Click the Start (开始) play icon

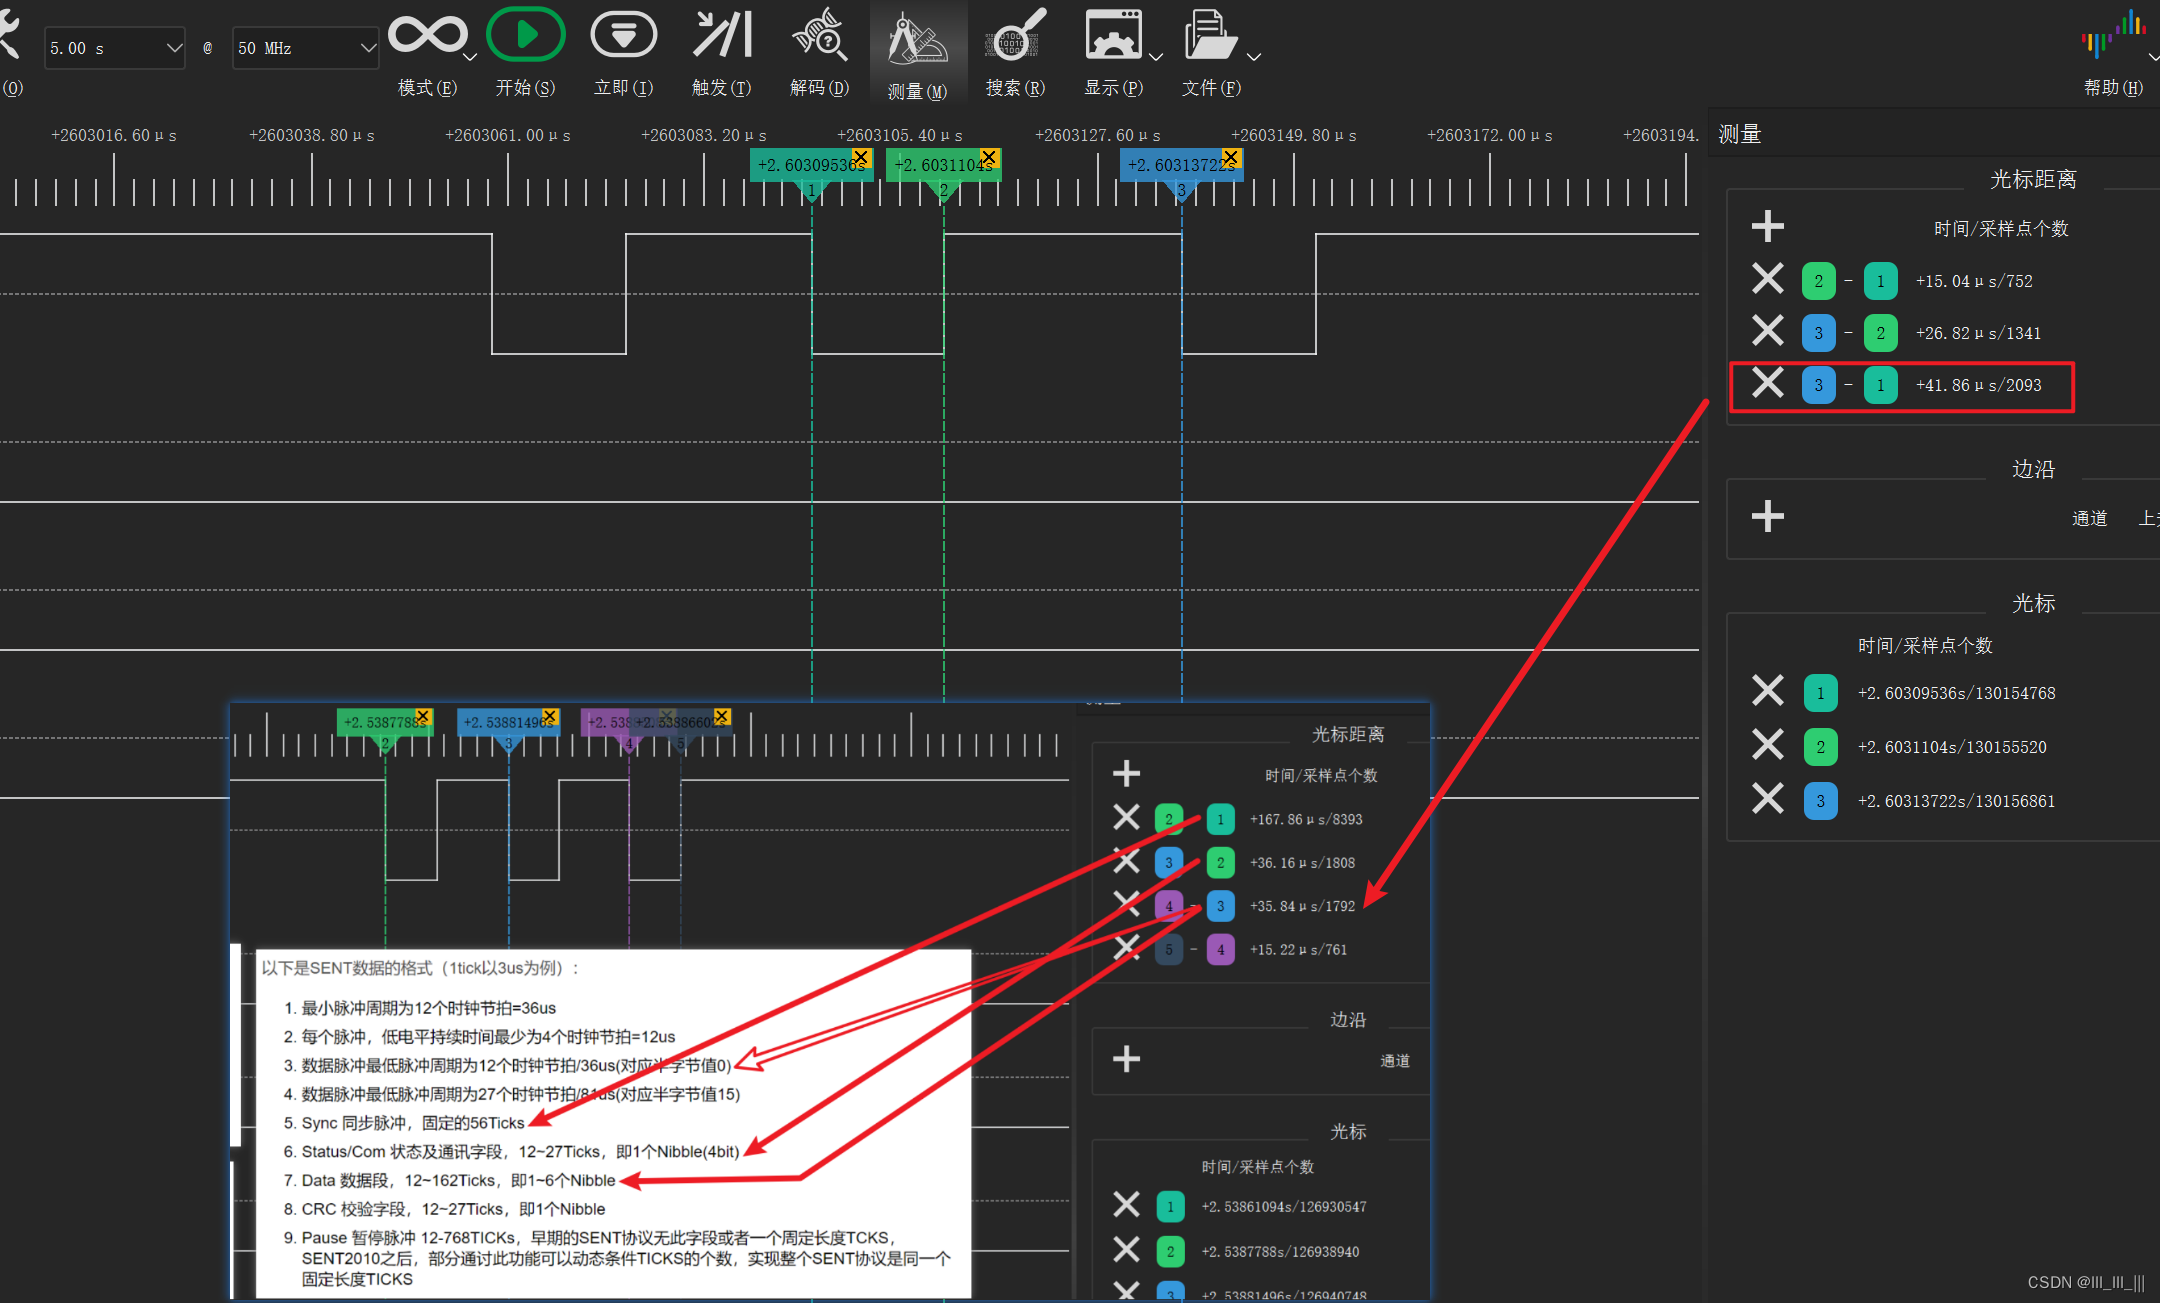point(525,36)
